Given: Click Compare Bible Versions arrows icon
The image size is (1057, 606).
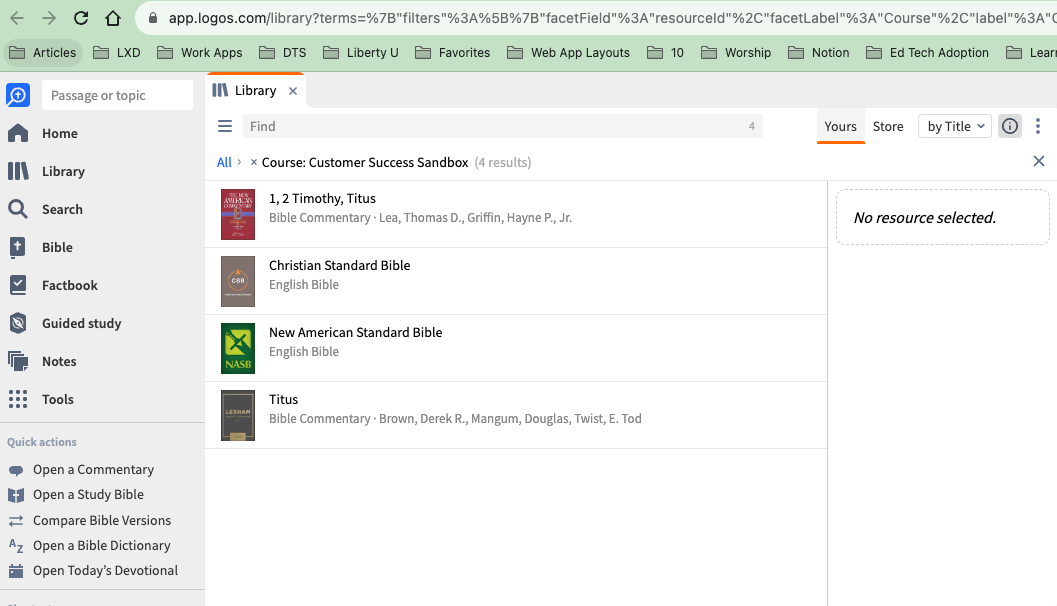Looking at the screenshot, I should click(x=16, y=520).
